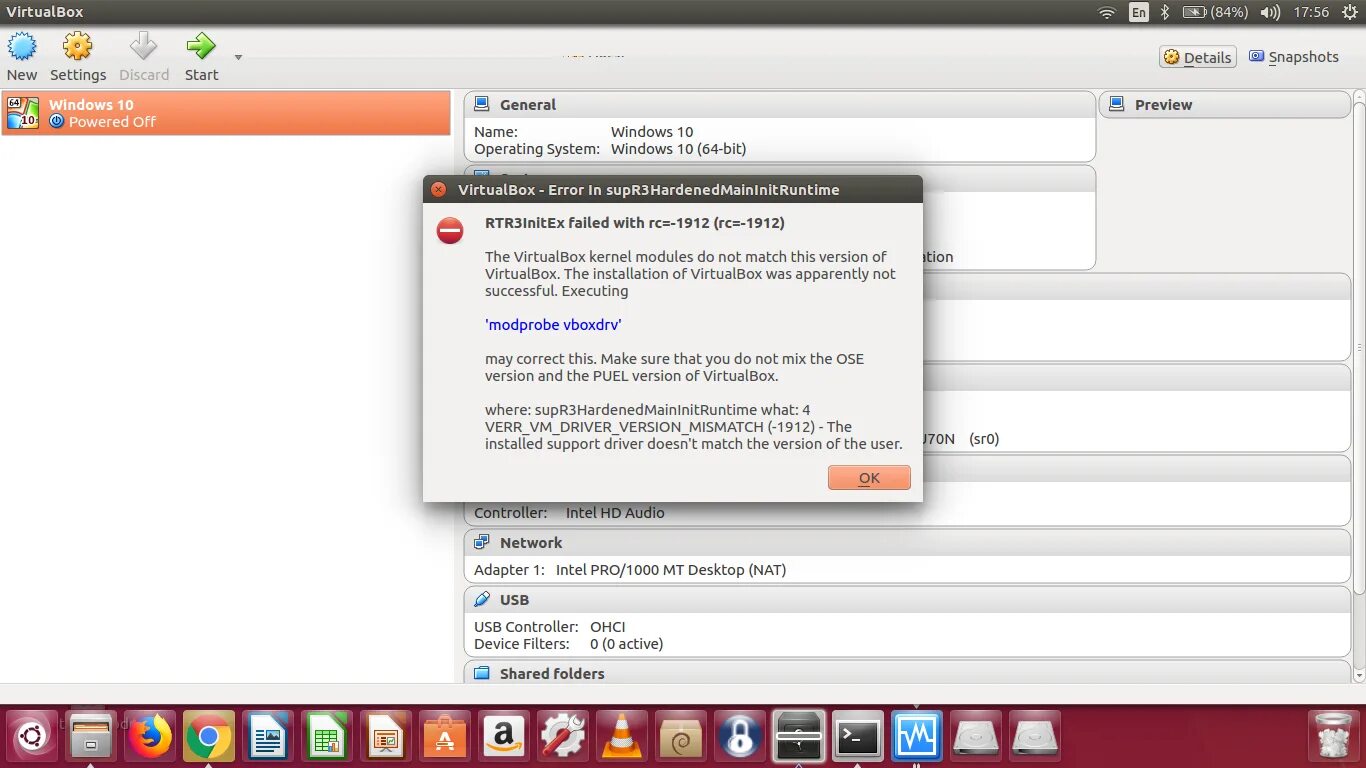Viewport: 1366px width, 768px height.
Task: Open the Ubuntu Dash launcher
Action: tap(32, 737)
